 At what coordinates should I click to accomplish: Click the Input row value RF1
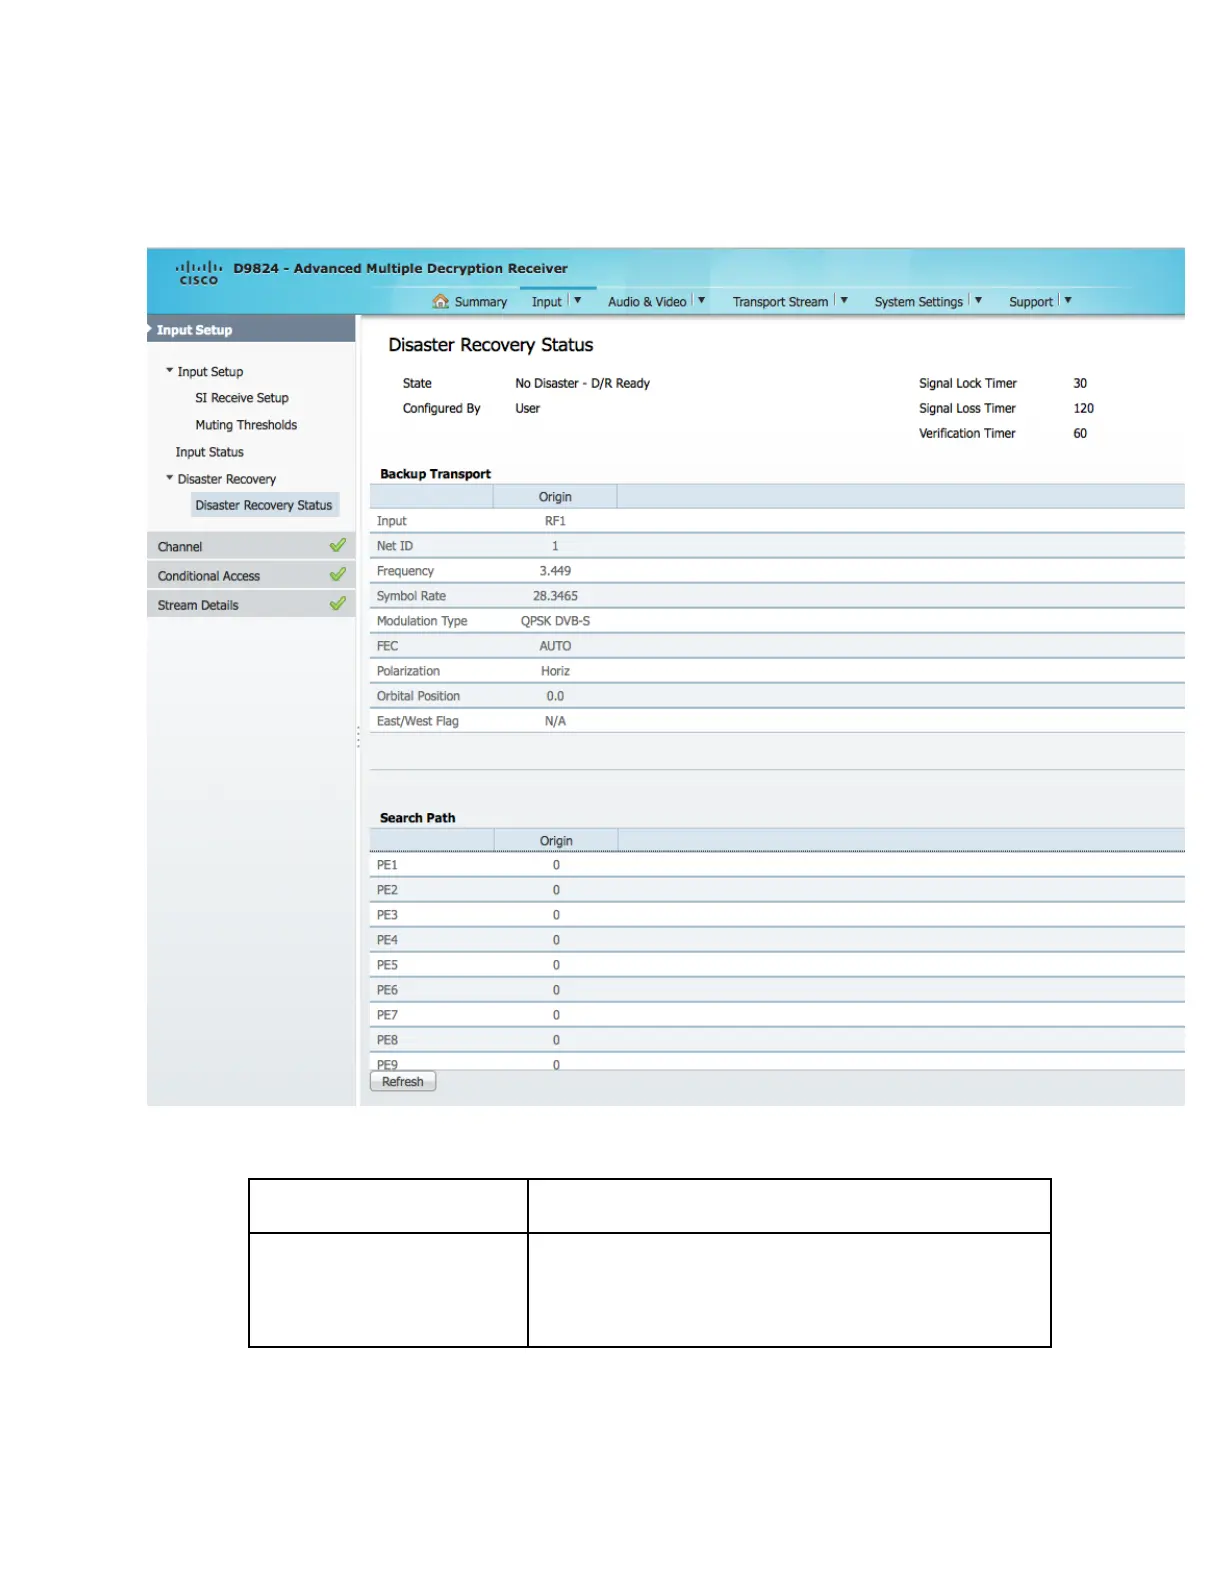pyautogui.click(x=555, y=521)
